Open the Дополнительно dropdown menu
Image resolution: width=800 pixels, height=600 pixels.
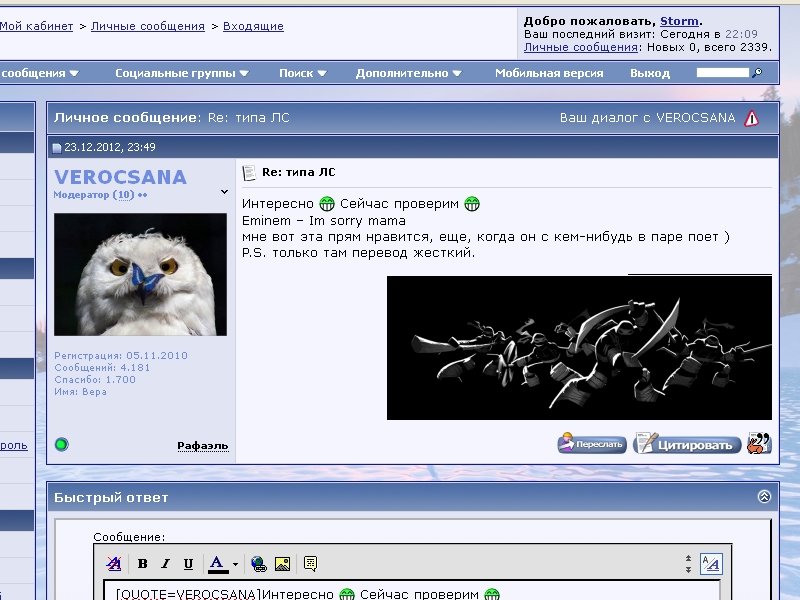pos(408,73)
